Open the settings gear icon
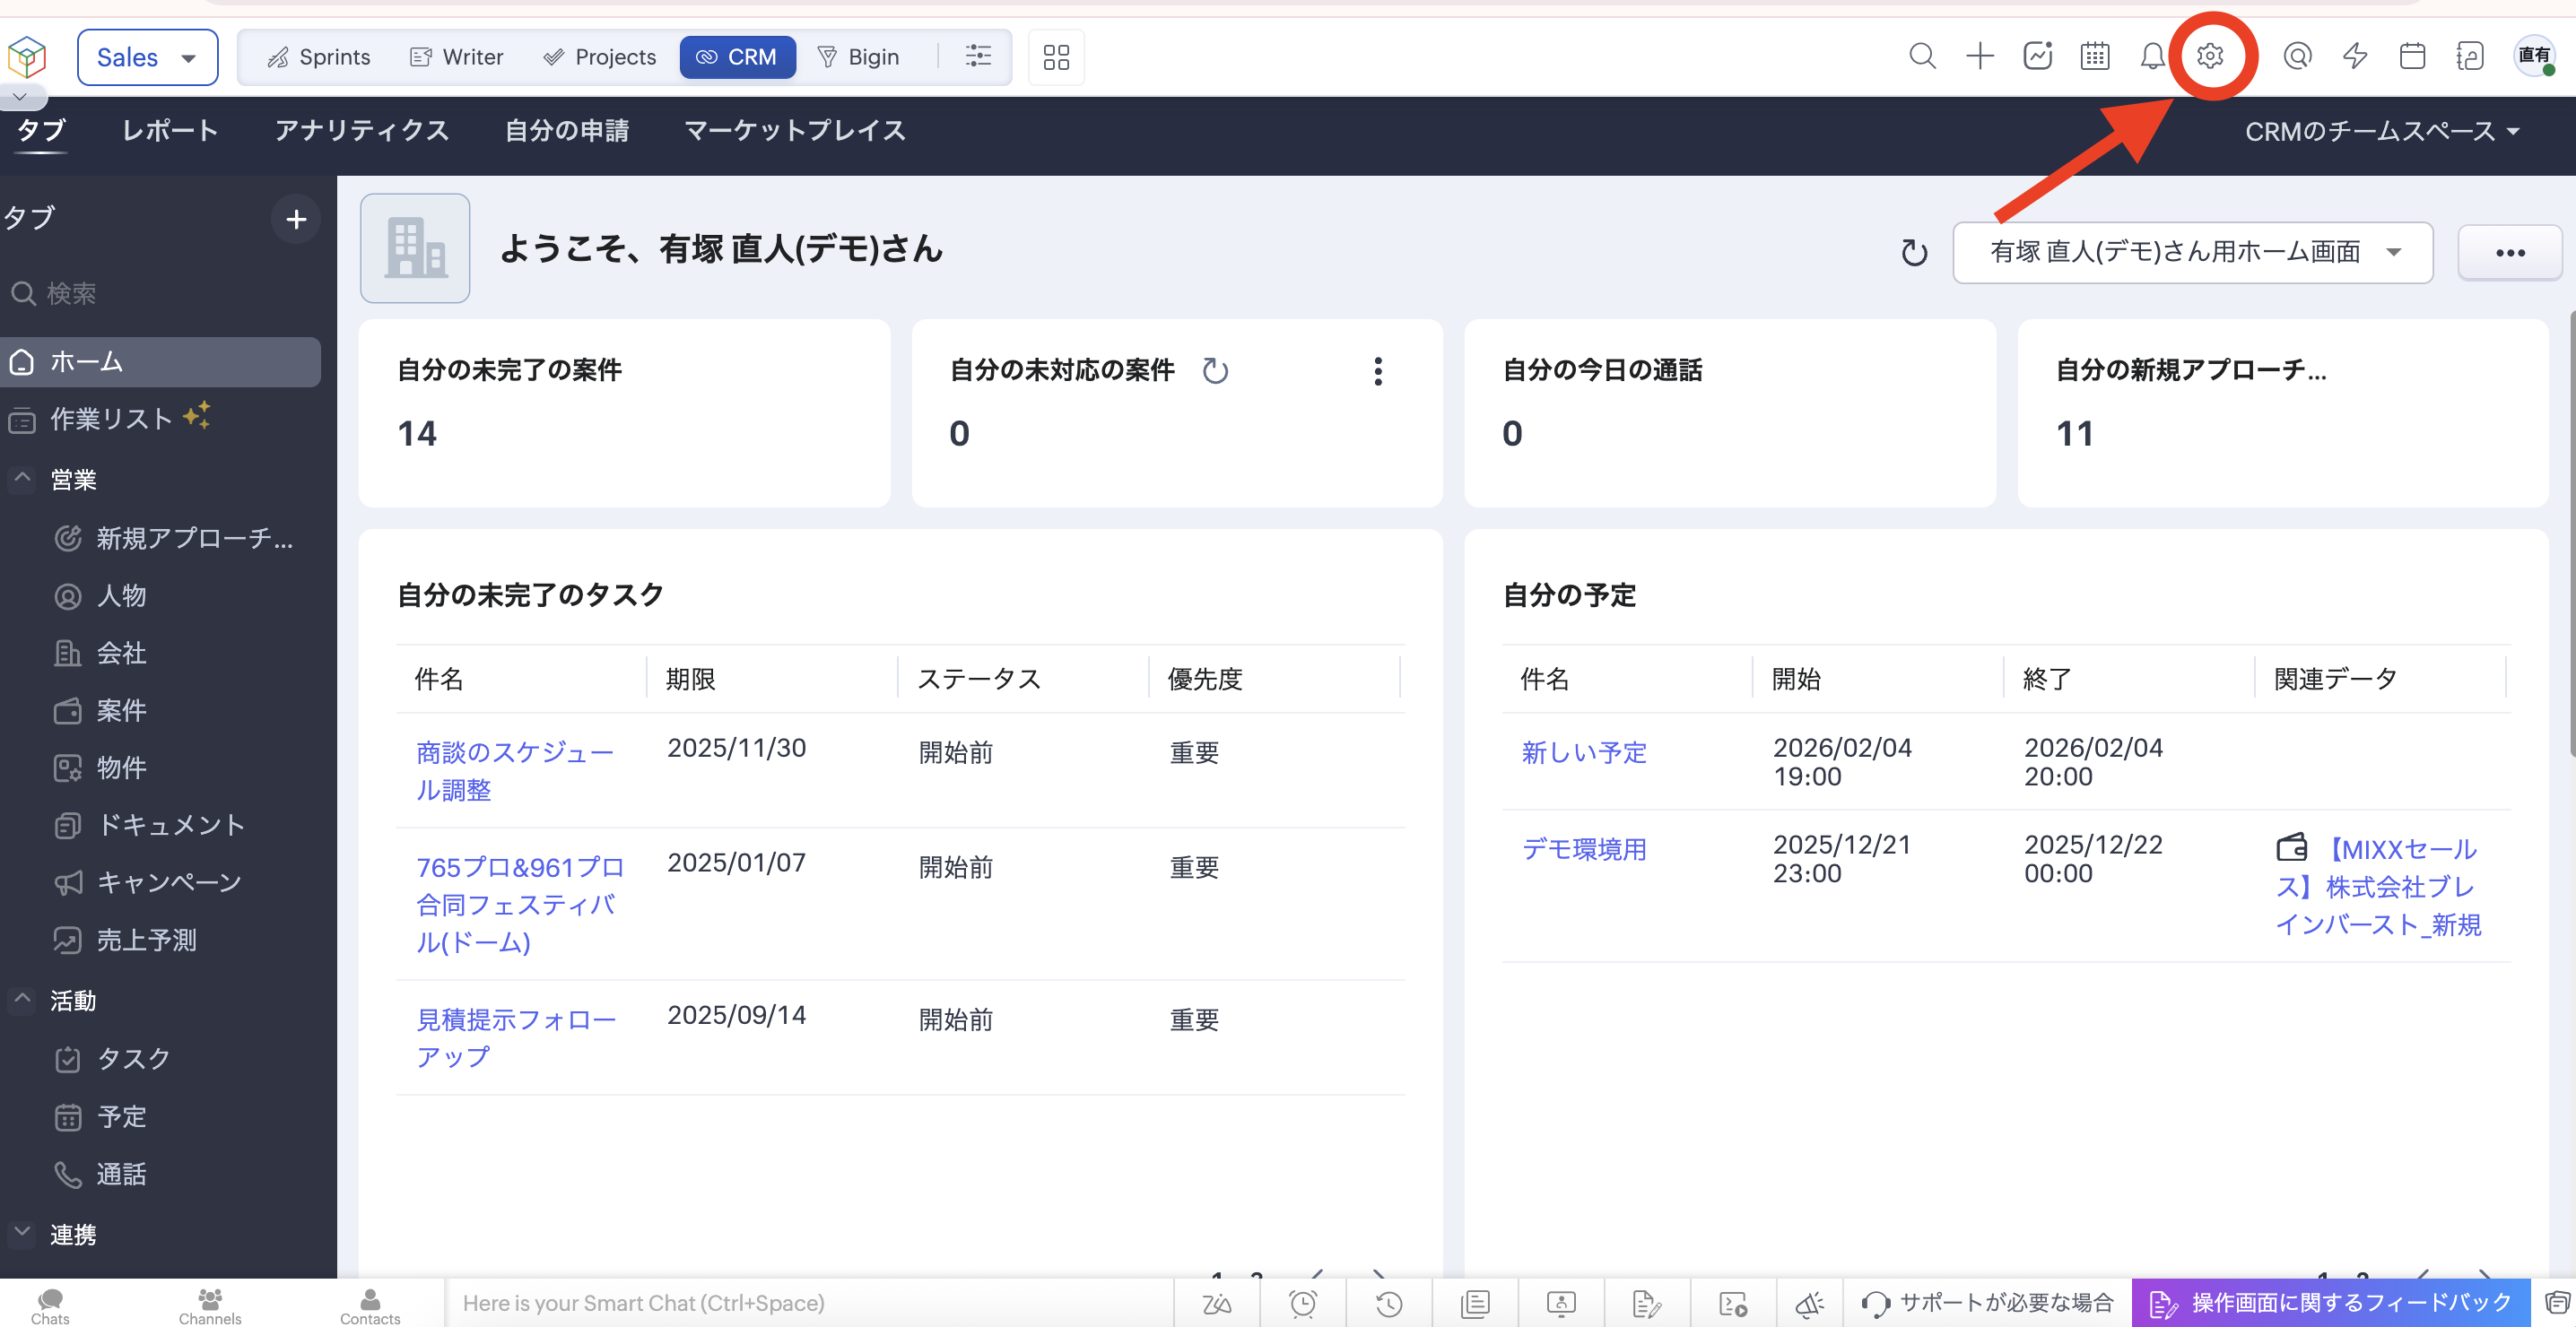 tap(2209, 56)
